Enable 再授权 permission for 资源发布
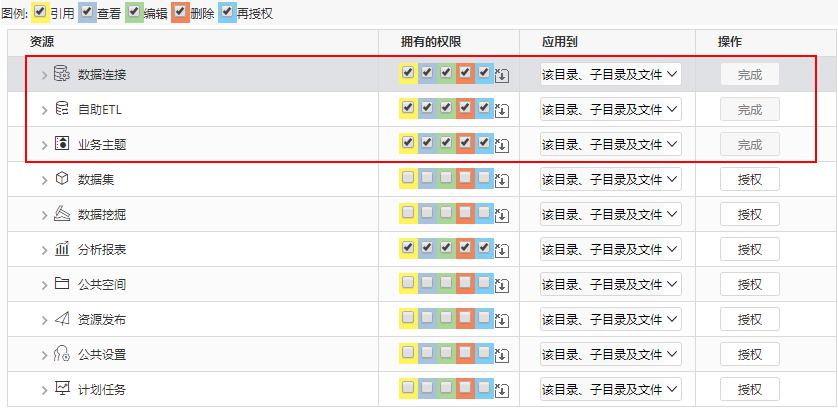 point(484,317)
